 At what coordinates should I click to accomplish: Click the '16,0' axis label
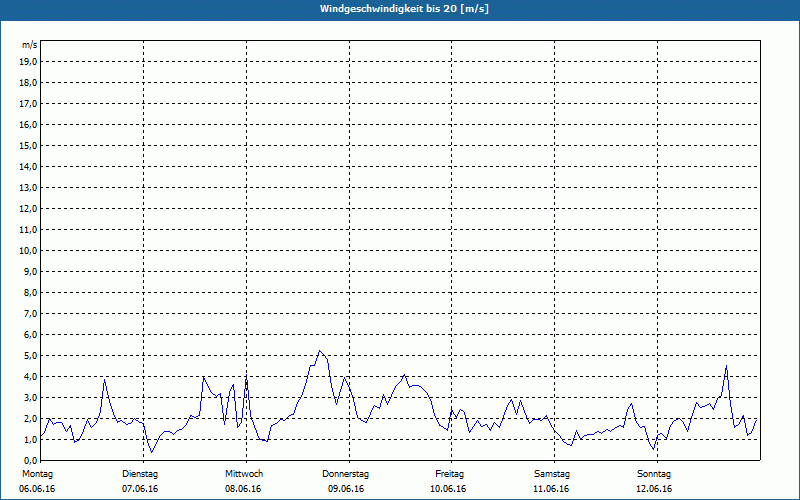click(x=28, y=124)
